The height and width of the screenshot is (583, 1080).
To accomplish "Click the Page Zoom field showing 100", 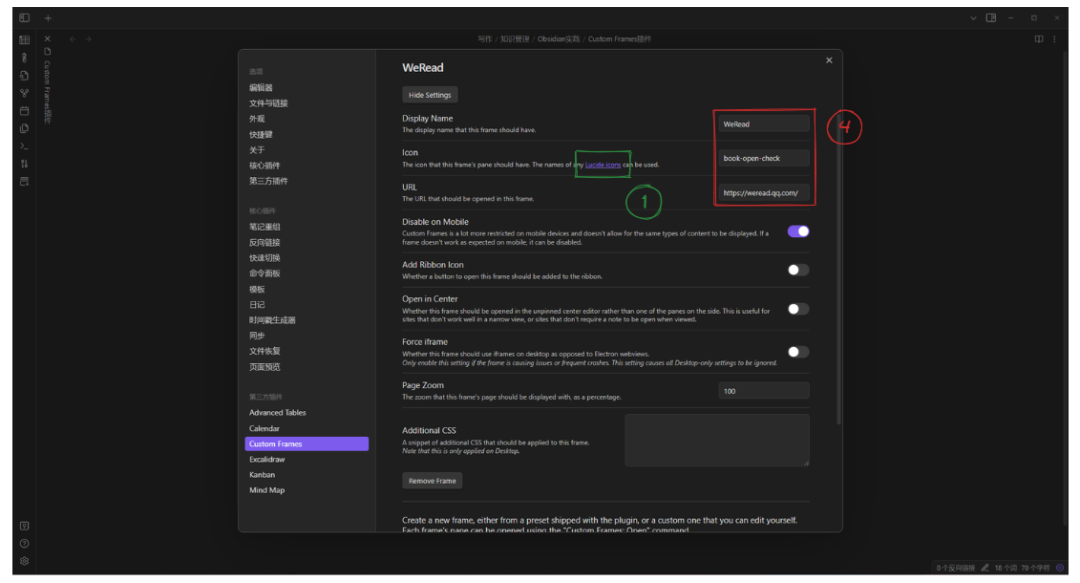I will click(x=764, y=391).
